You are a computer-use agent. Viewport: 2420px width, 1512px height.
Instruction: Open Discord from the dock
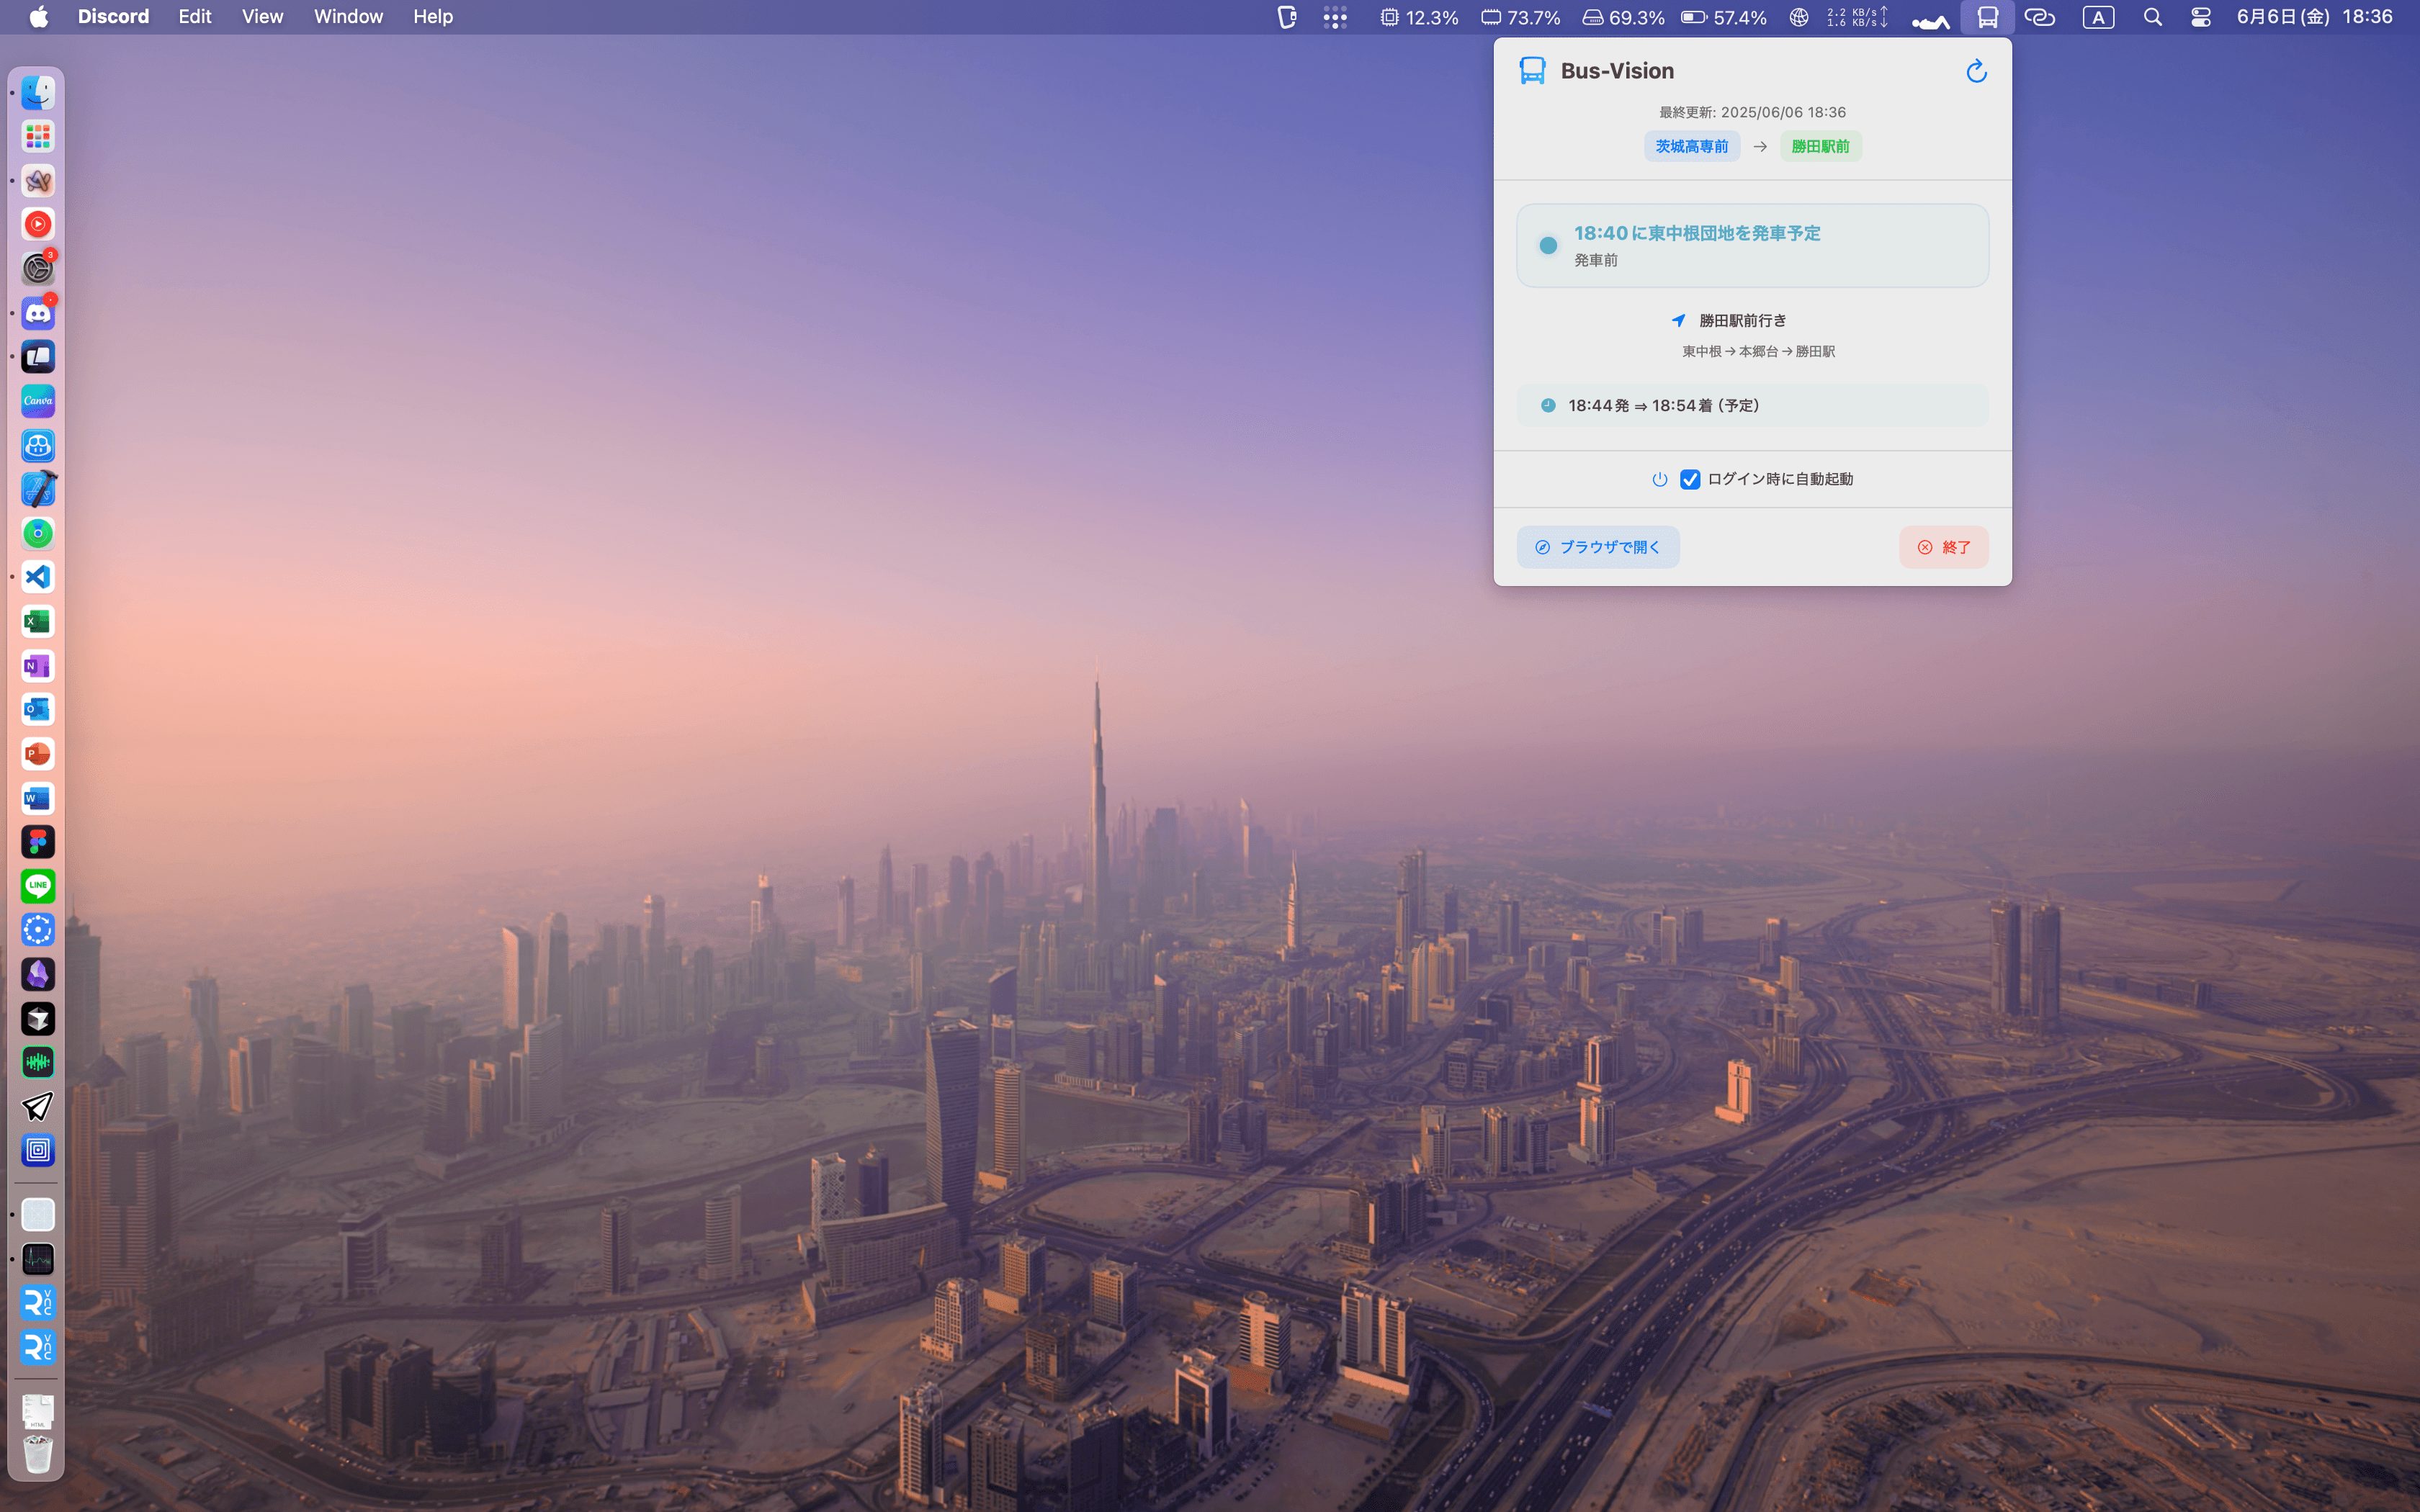click(x=38, y=313)
